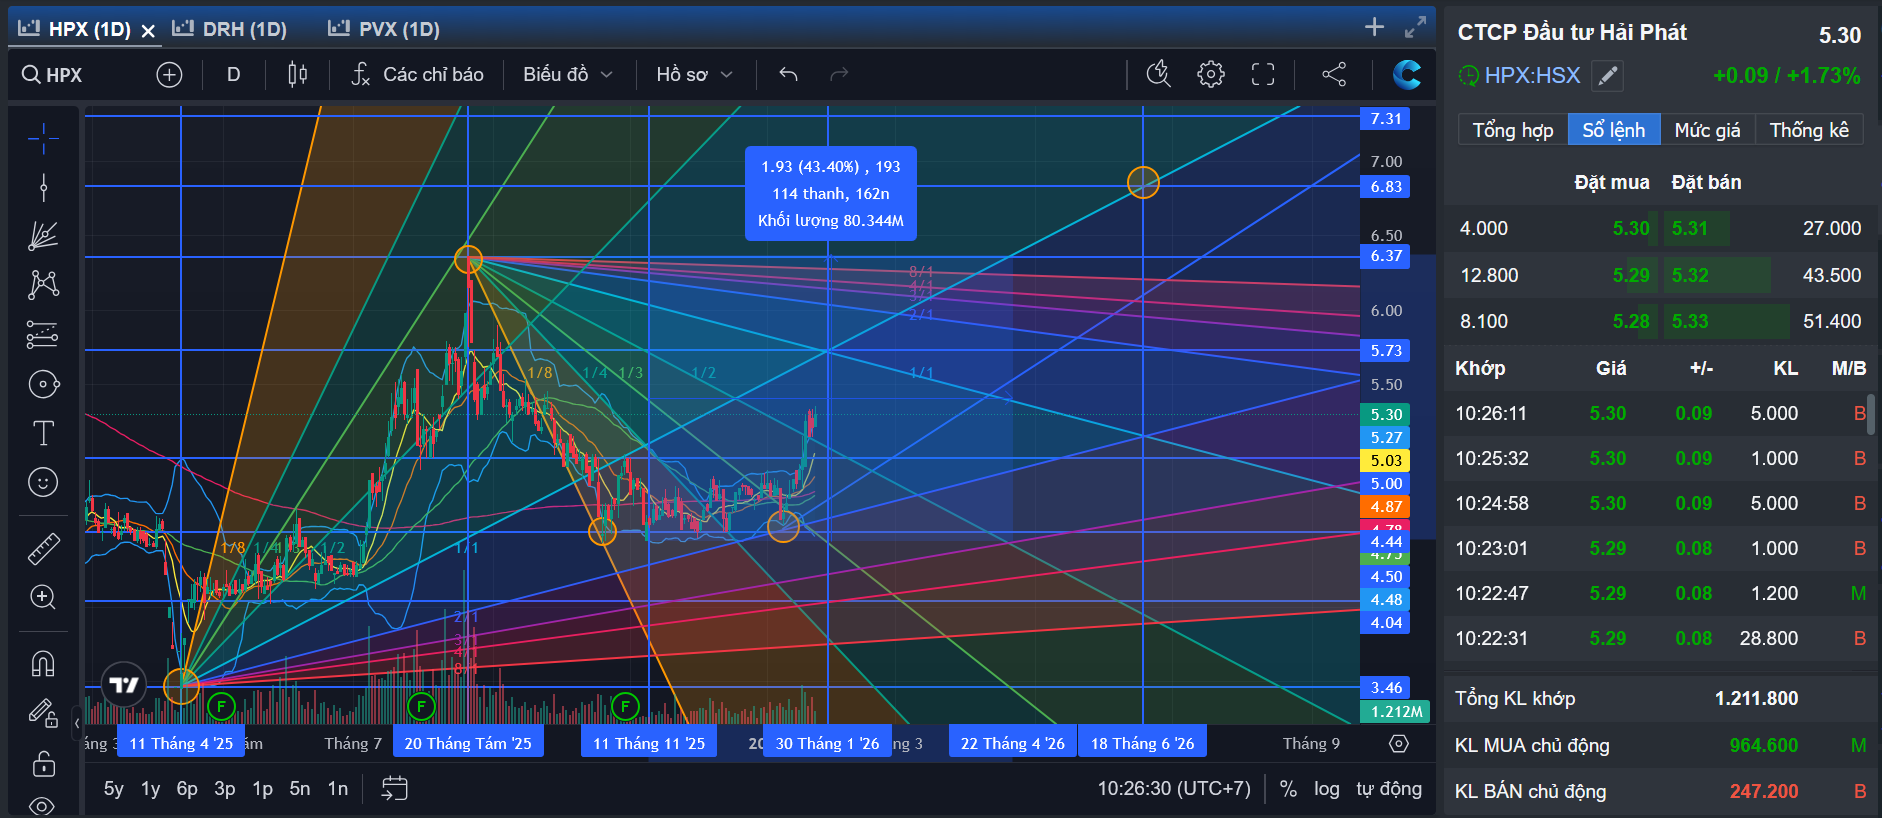
Task: Toggle stay in drawing mode pencil-lock
Action: coord(43,713)
